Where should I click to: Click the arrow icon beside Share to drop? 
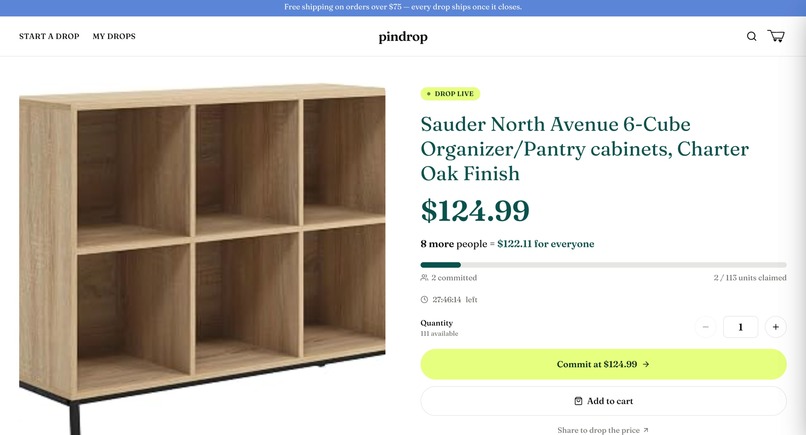pos(646,430)
